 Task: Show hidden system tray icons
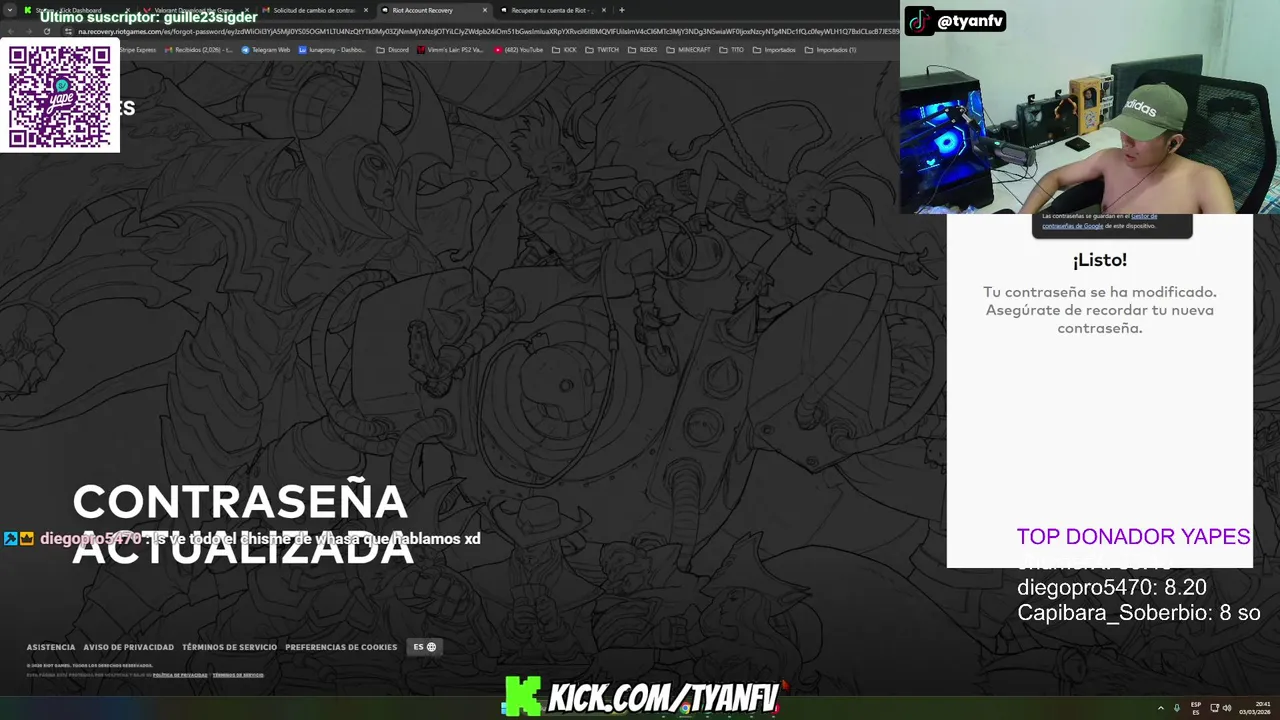(1162, 708)
